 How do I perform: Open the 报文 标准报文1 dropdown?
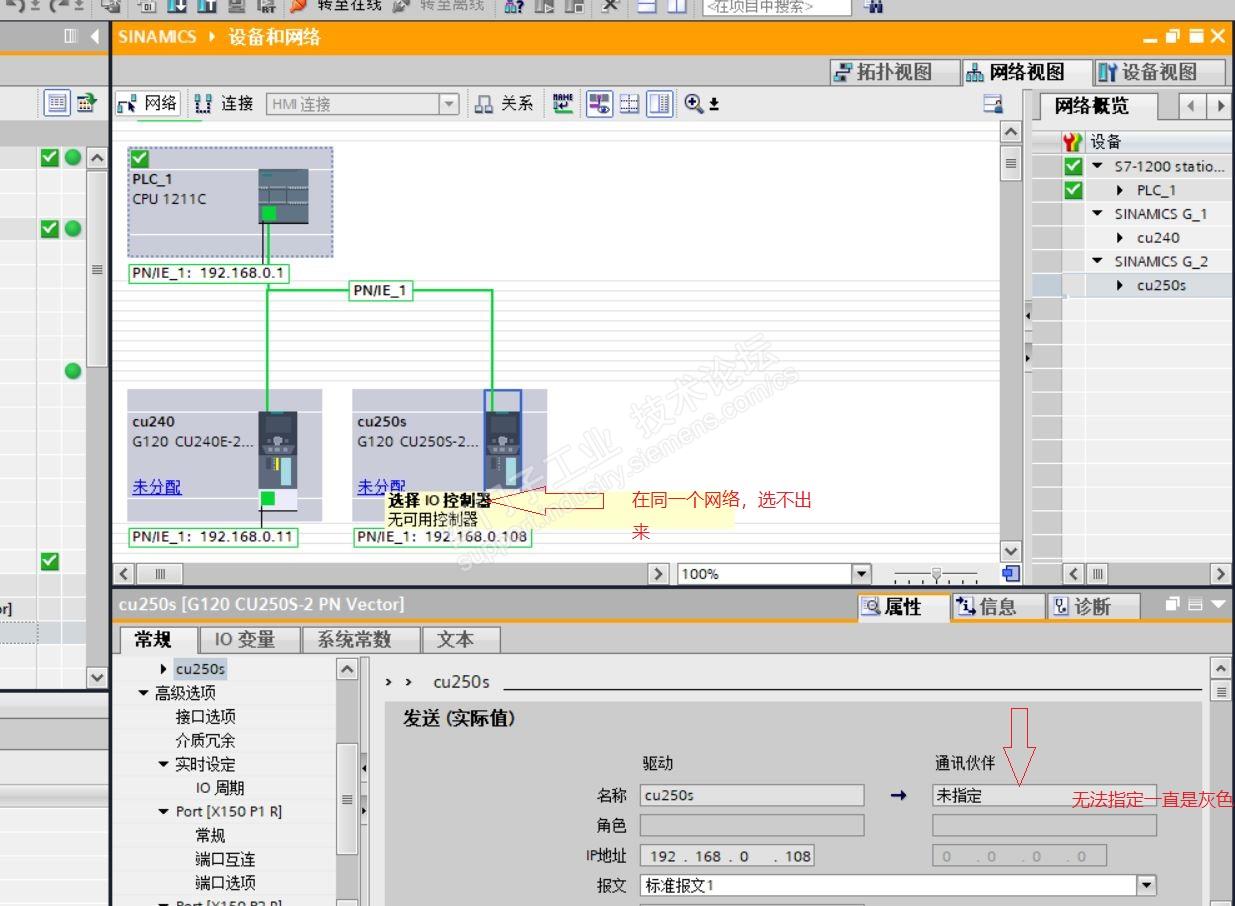pyautogui.click(x=1146, y=885)
